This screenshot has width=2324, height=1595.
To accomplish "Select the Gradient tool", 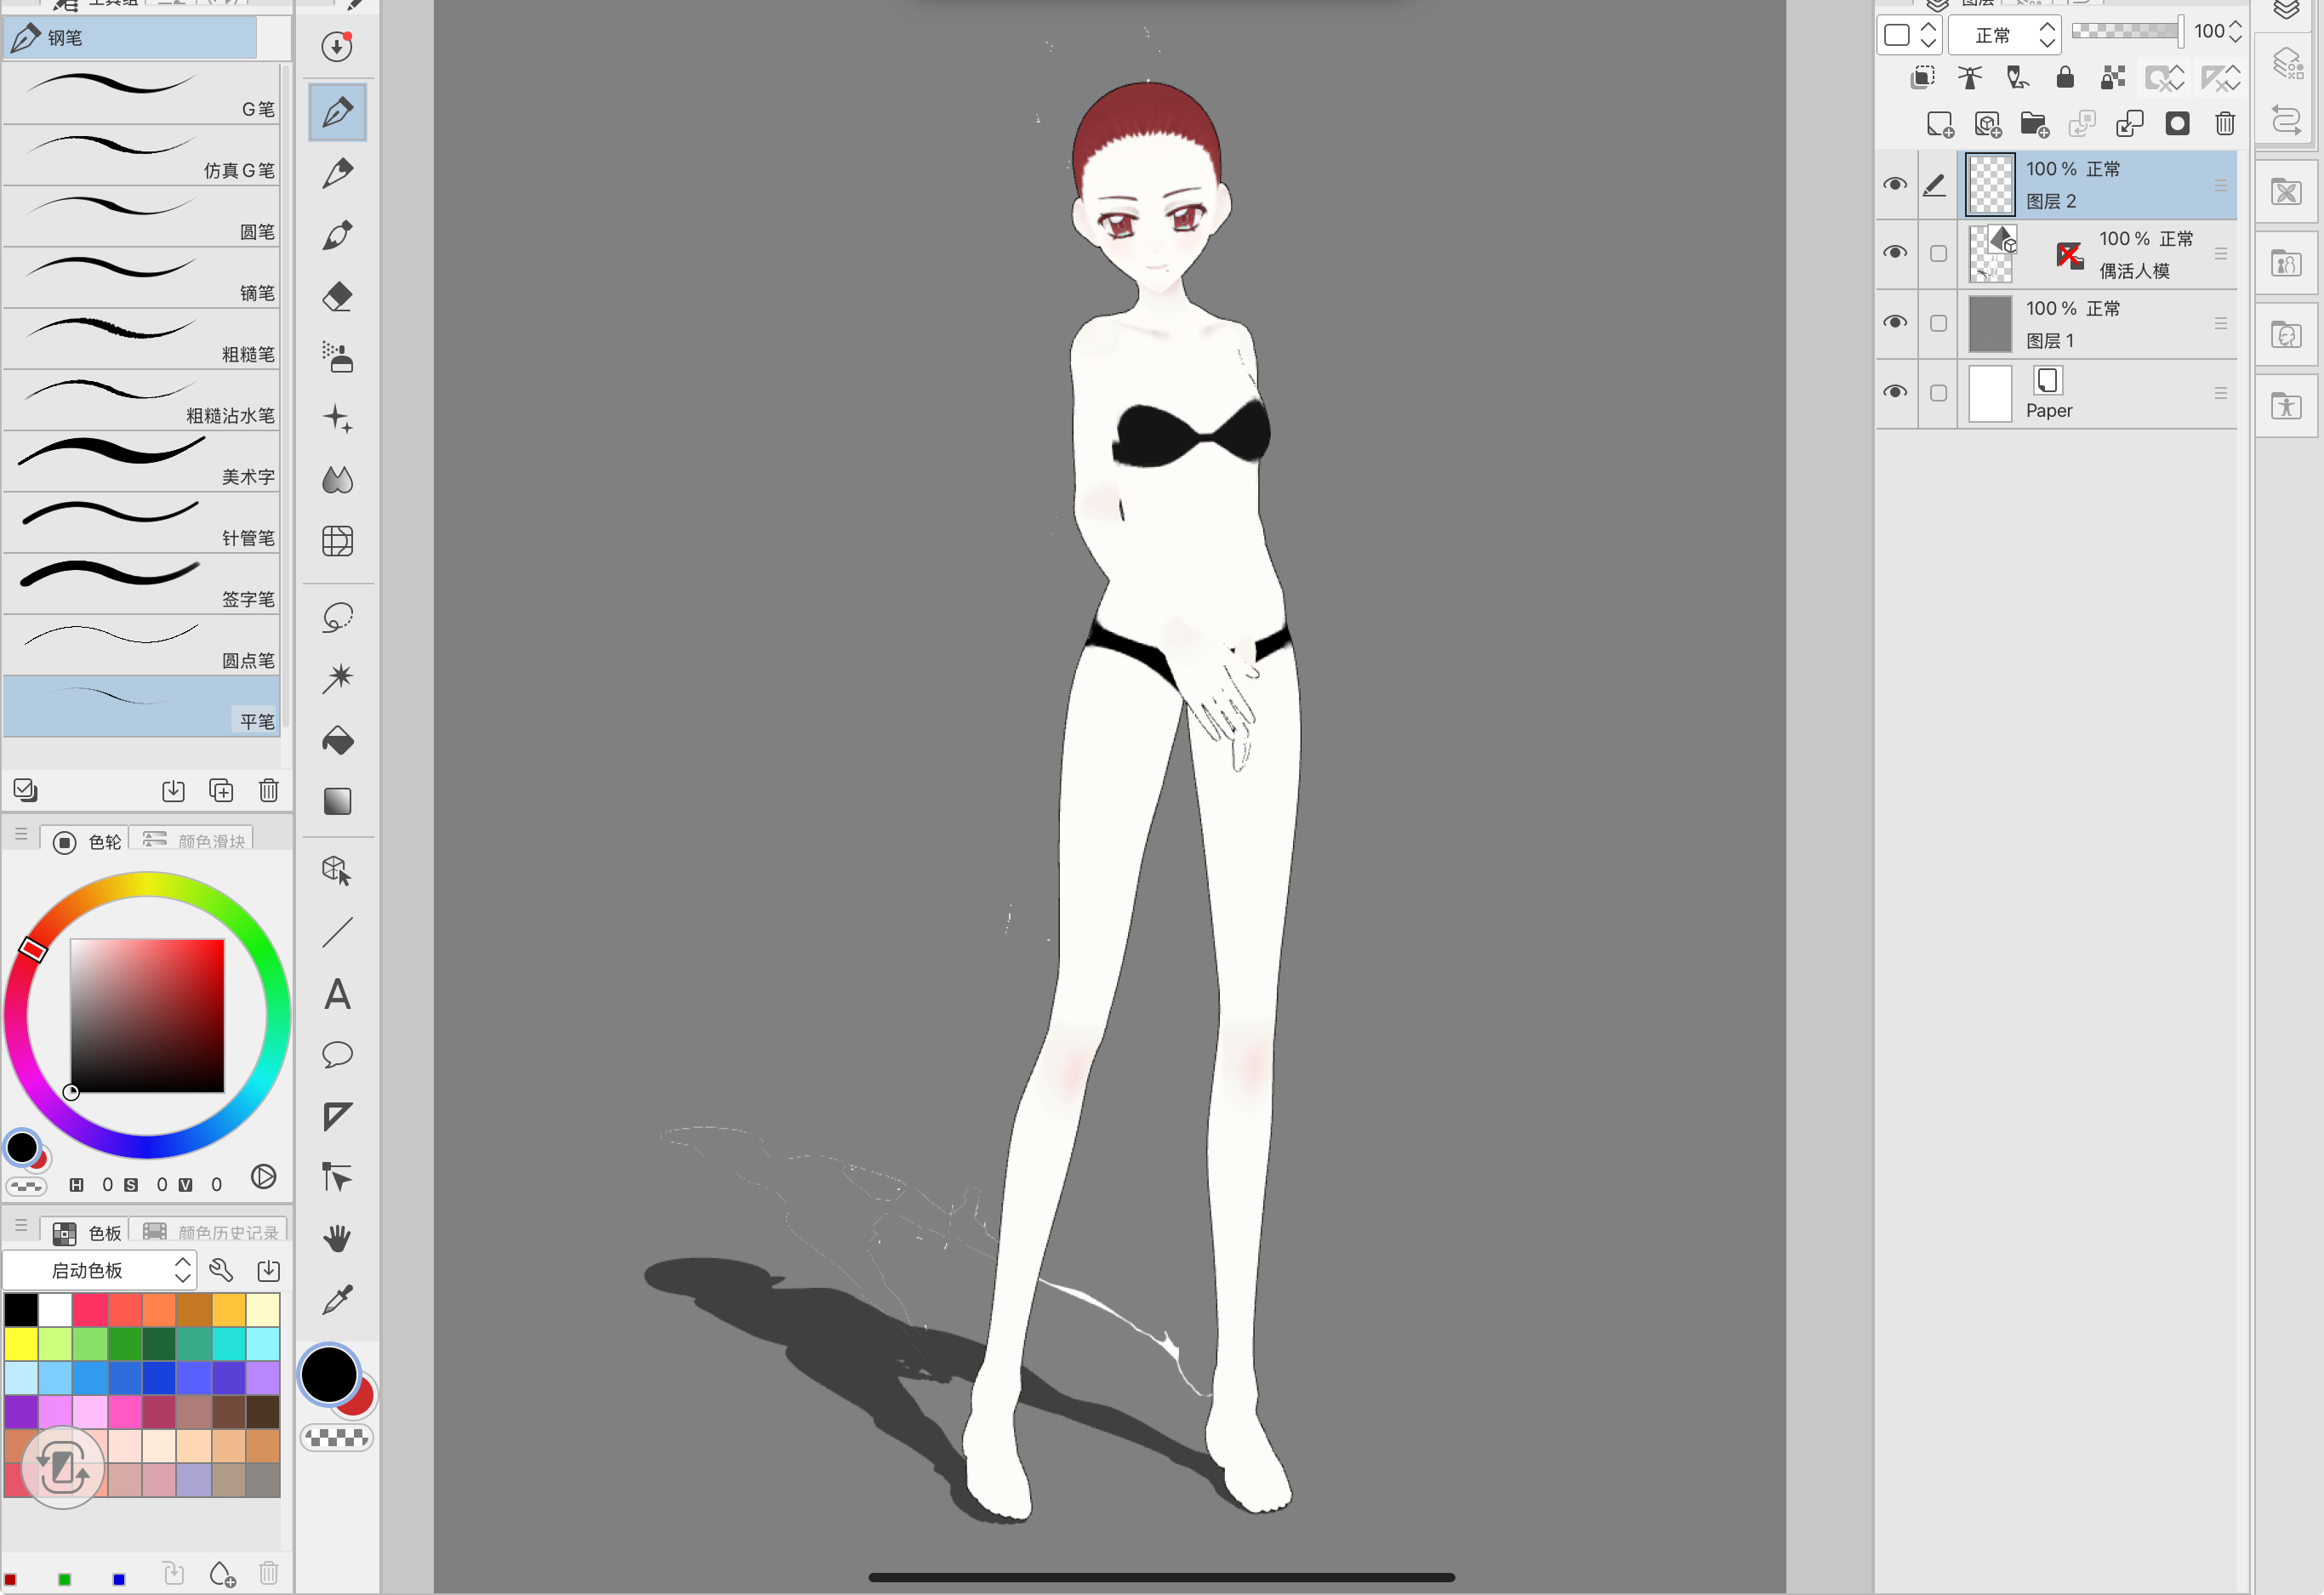I will 337,802.
